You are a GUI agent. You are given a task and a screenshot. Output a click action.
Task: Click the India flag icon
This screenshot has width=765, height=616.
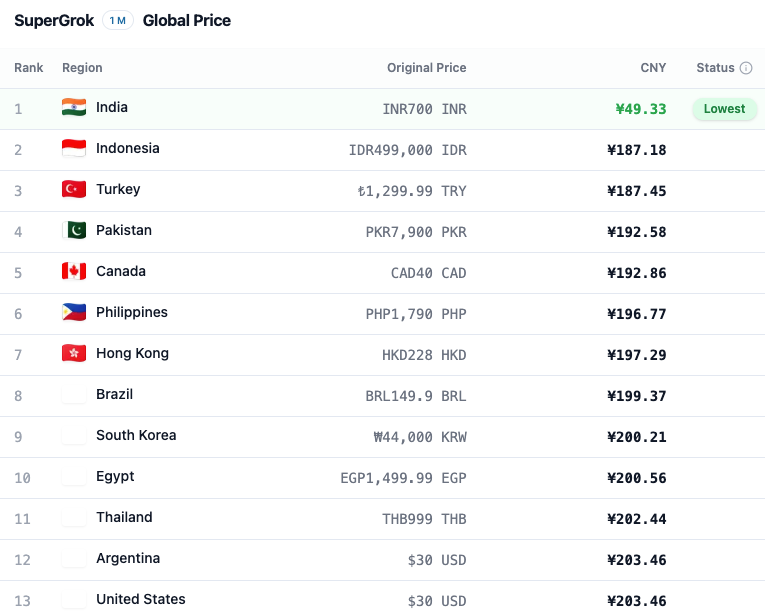tap(74, 107)
